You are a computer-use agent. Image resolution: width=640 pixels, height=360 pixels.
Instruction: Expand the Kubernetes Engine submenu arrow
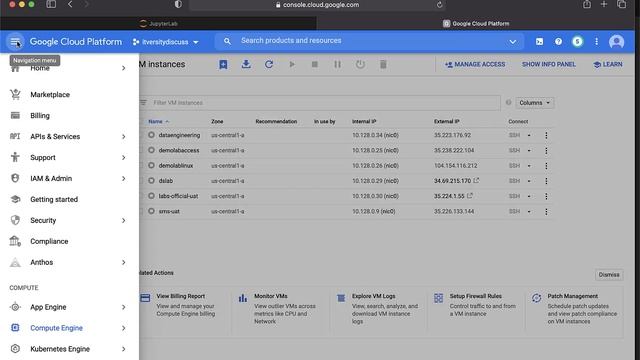pyautogui.click(x=123, y=349)
